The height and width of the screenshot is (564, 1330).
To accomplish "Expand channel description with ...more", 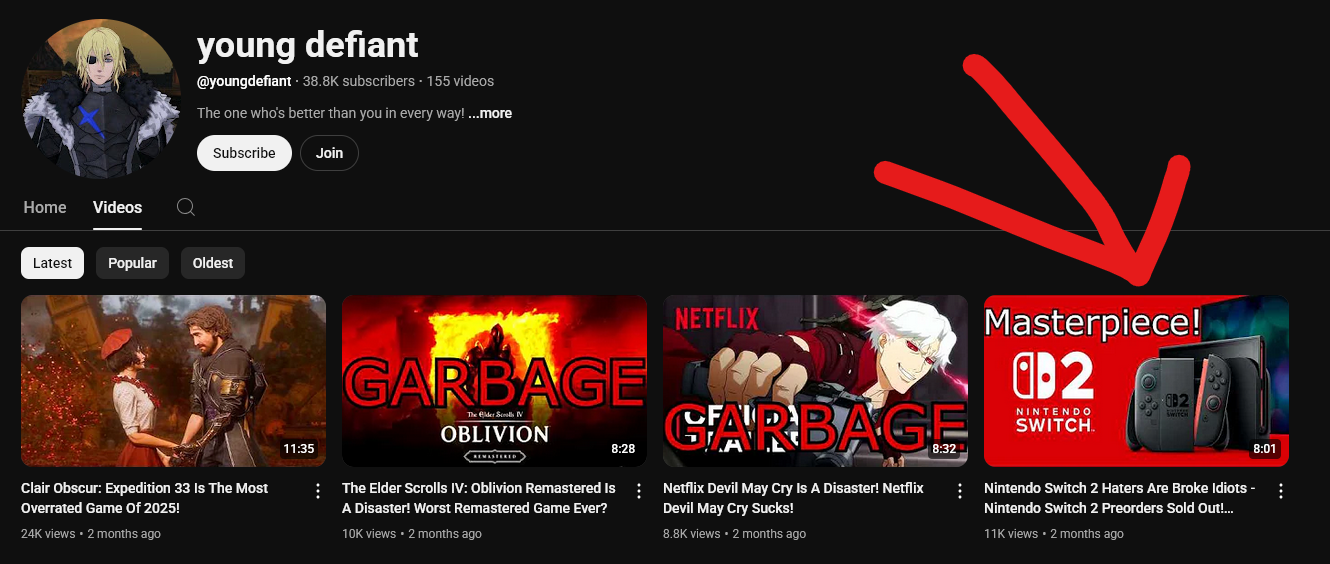I will [490, 113].
